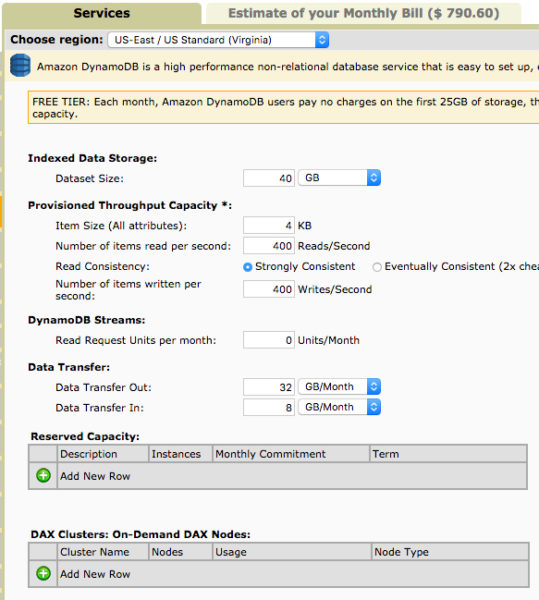Click the Data Transfer In value field
This screenshot has height=600, width=539.
click(269, 407)
